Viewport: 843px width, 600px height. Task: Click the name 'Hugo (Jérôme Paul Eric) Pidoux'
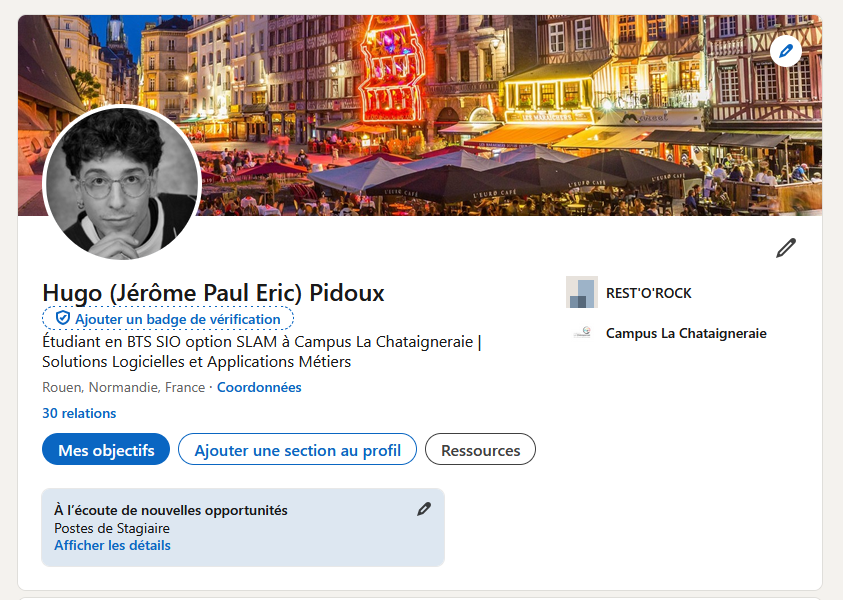tap(213, 293)
